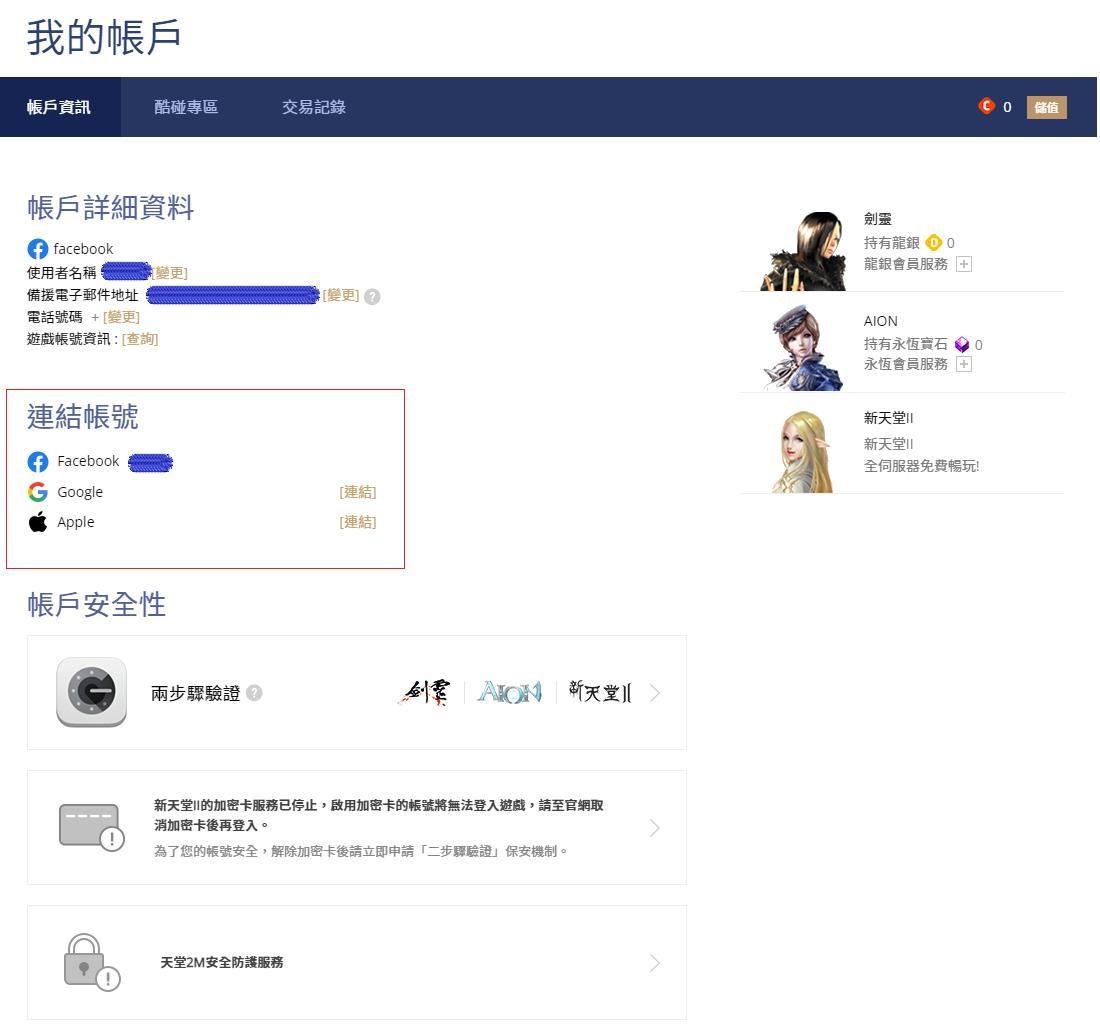Select the Google icon under 連結帳號
The image size is (1100, 1024).
click(x=38, y=491)
